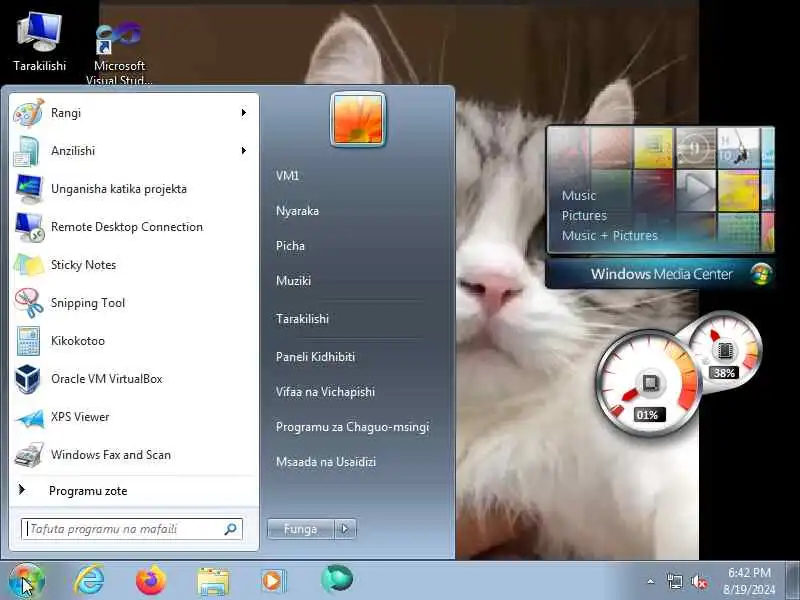Open Picha pictures library
This screenshot has width=800, height=600.
point(290,246)
